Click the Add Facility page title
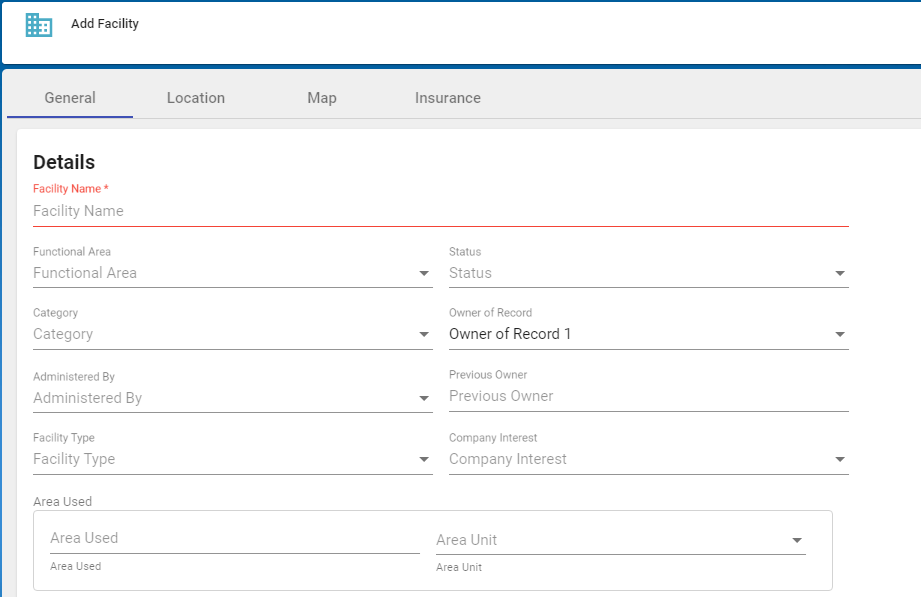This screenshot has height=597, width=921. coord(105,24)
